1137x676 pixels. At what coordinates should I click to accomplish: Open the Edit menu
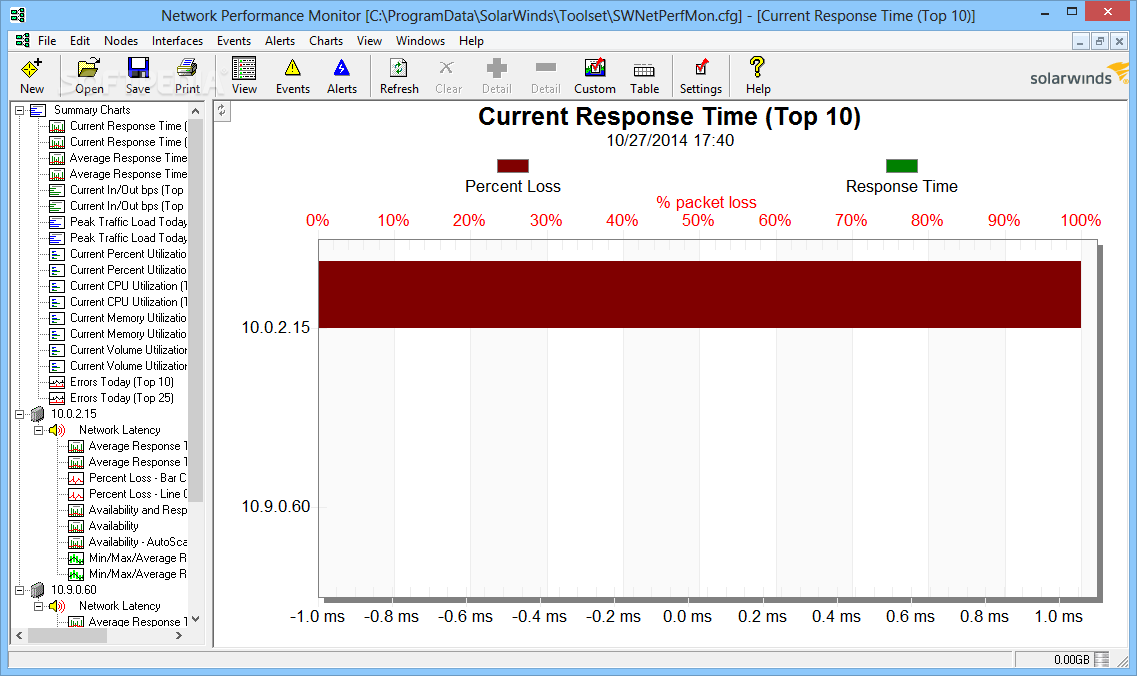[x=80, y=41]
